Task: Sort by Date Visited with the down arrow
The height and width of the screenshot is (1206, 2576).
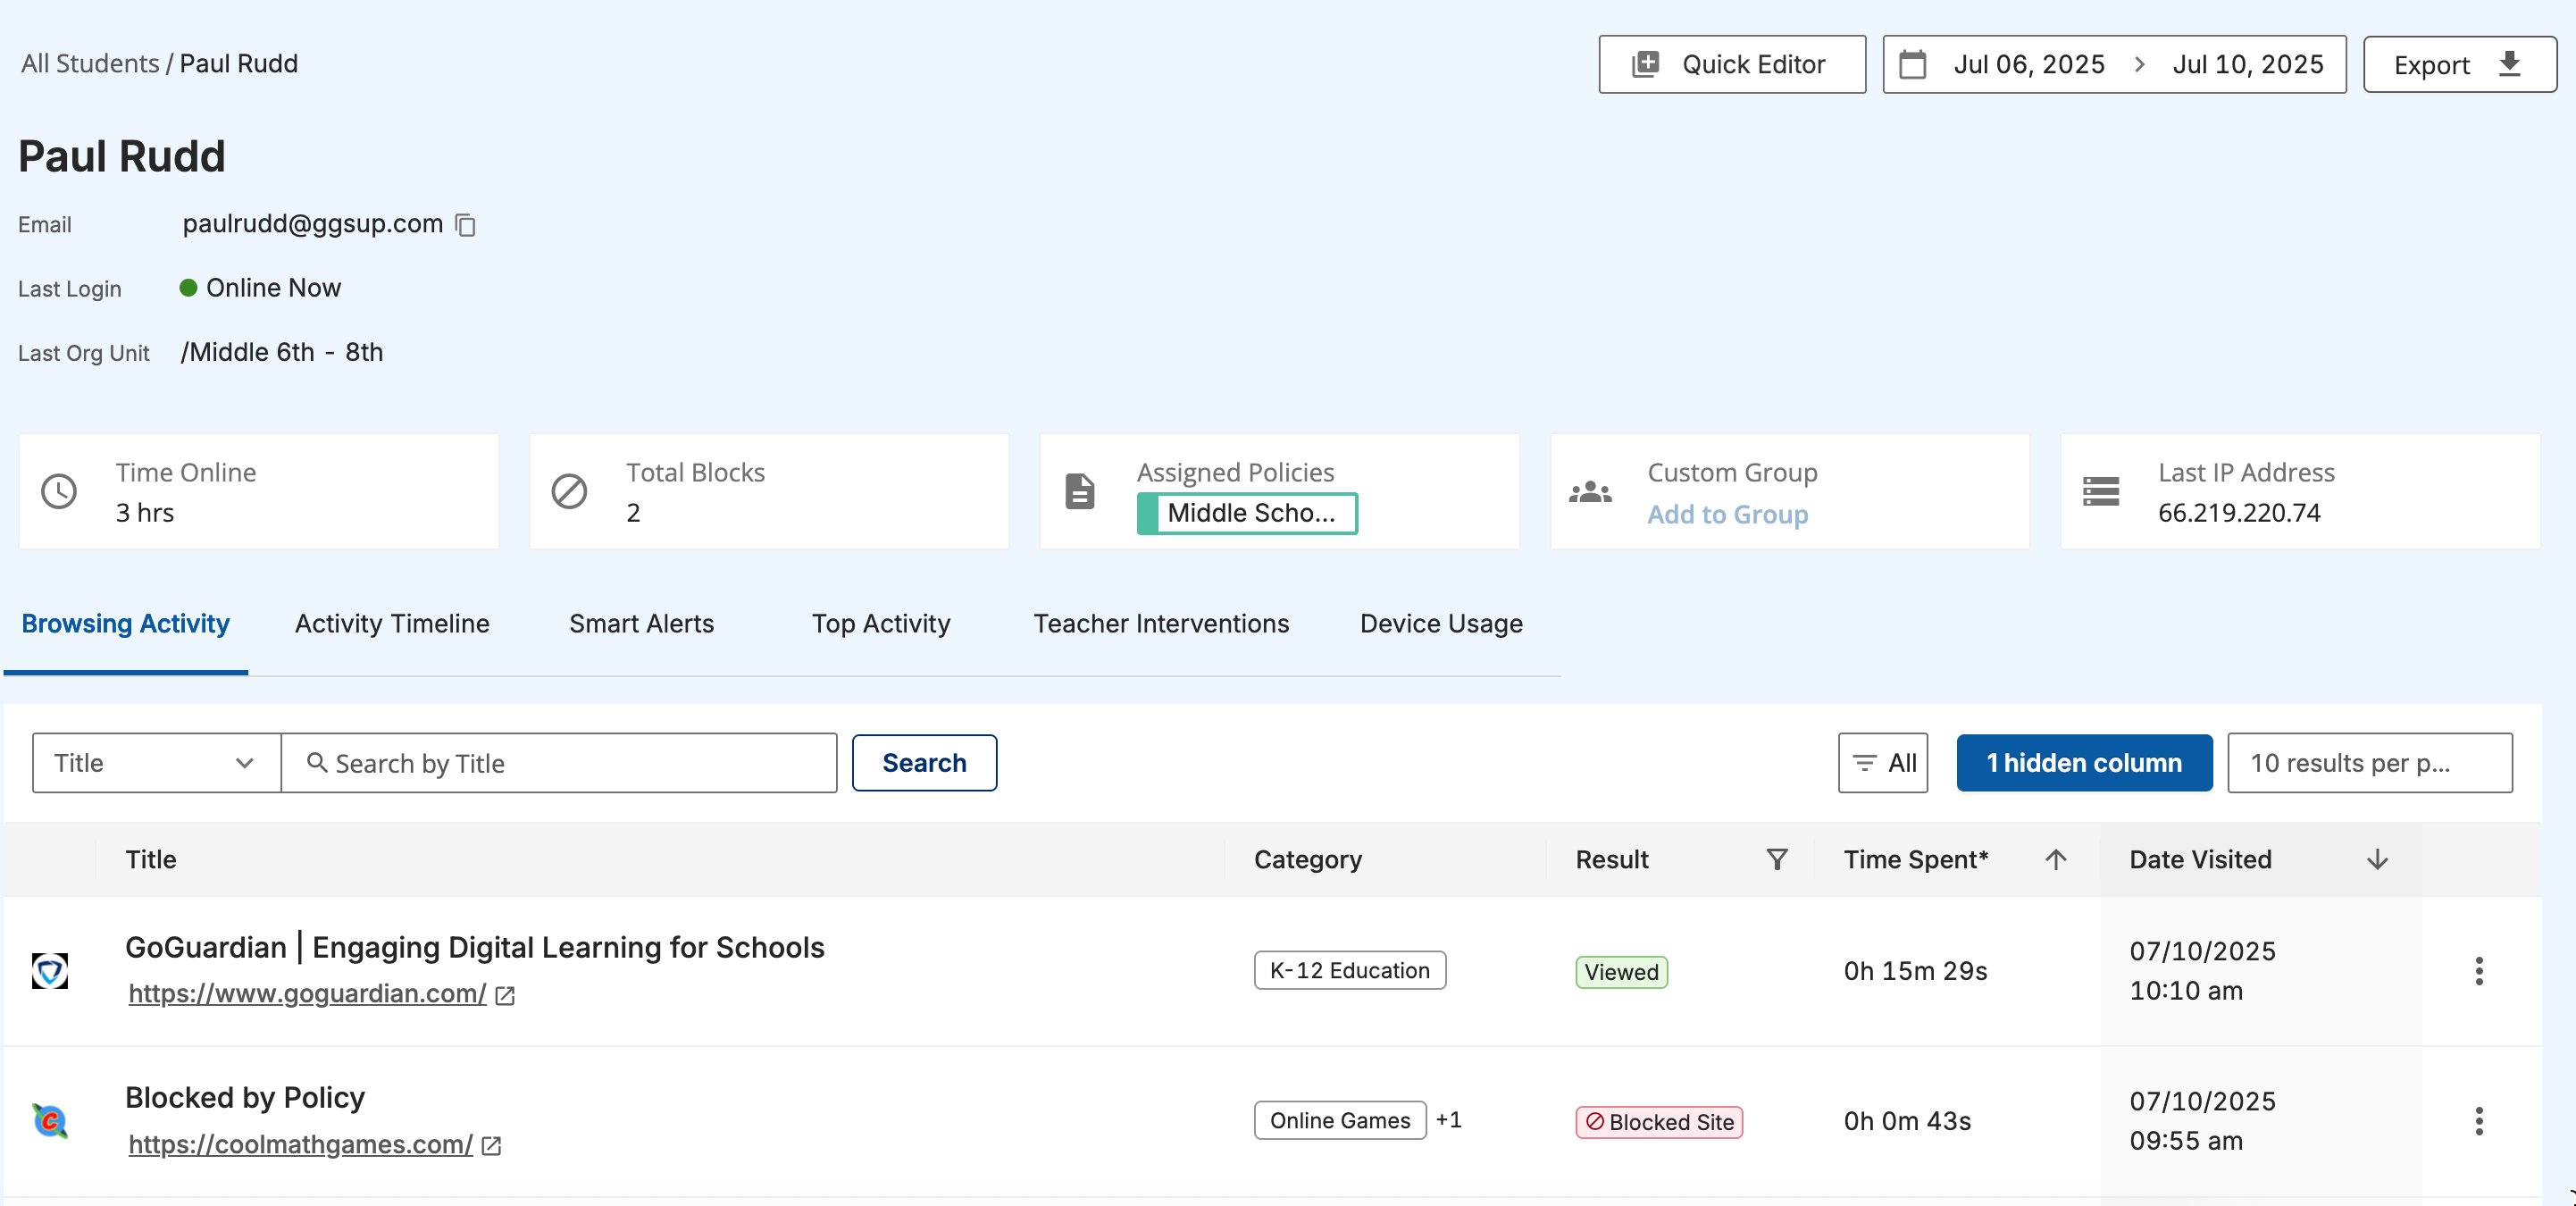Action: click(2377, 859)
